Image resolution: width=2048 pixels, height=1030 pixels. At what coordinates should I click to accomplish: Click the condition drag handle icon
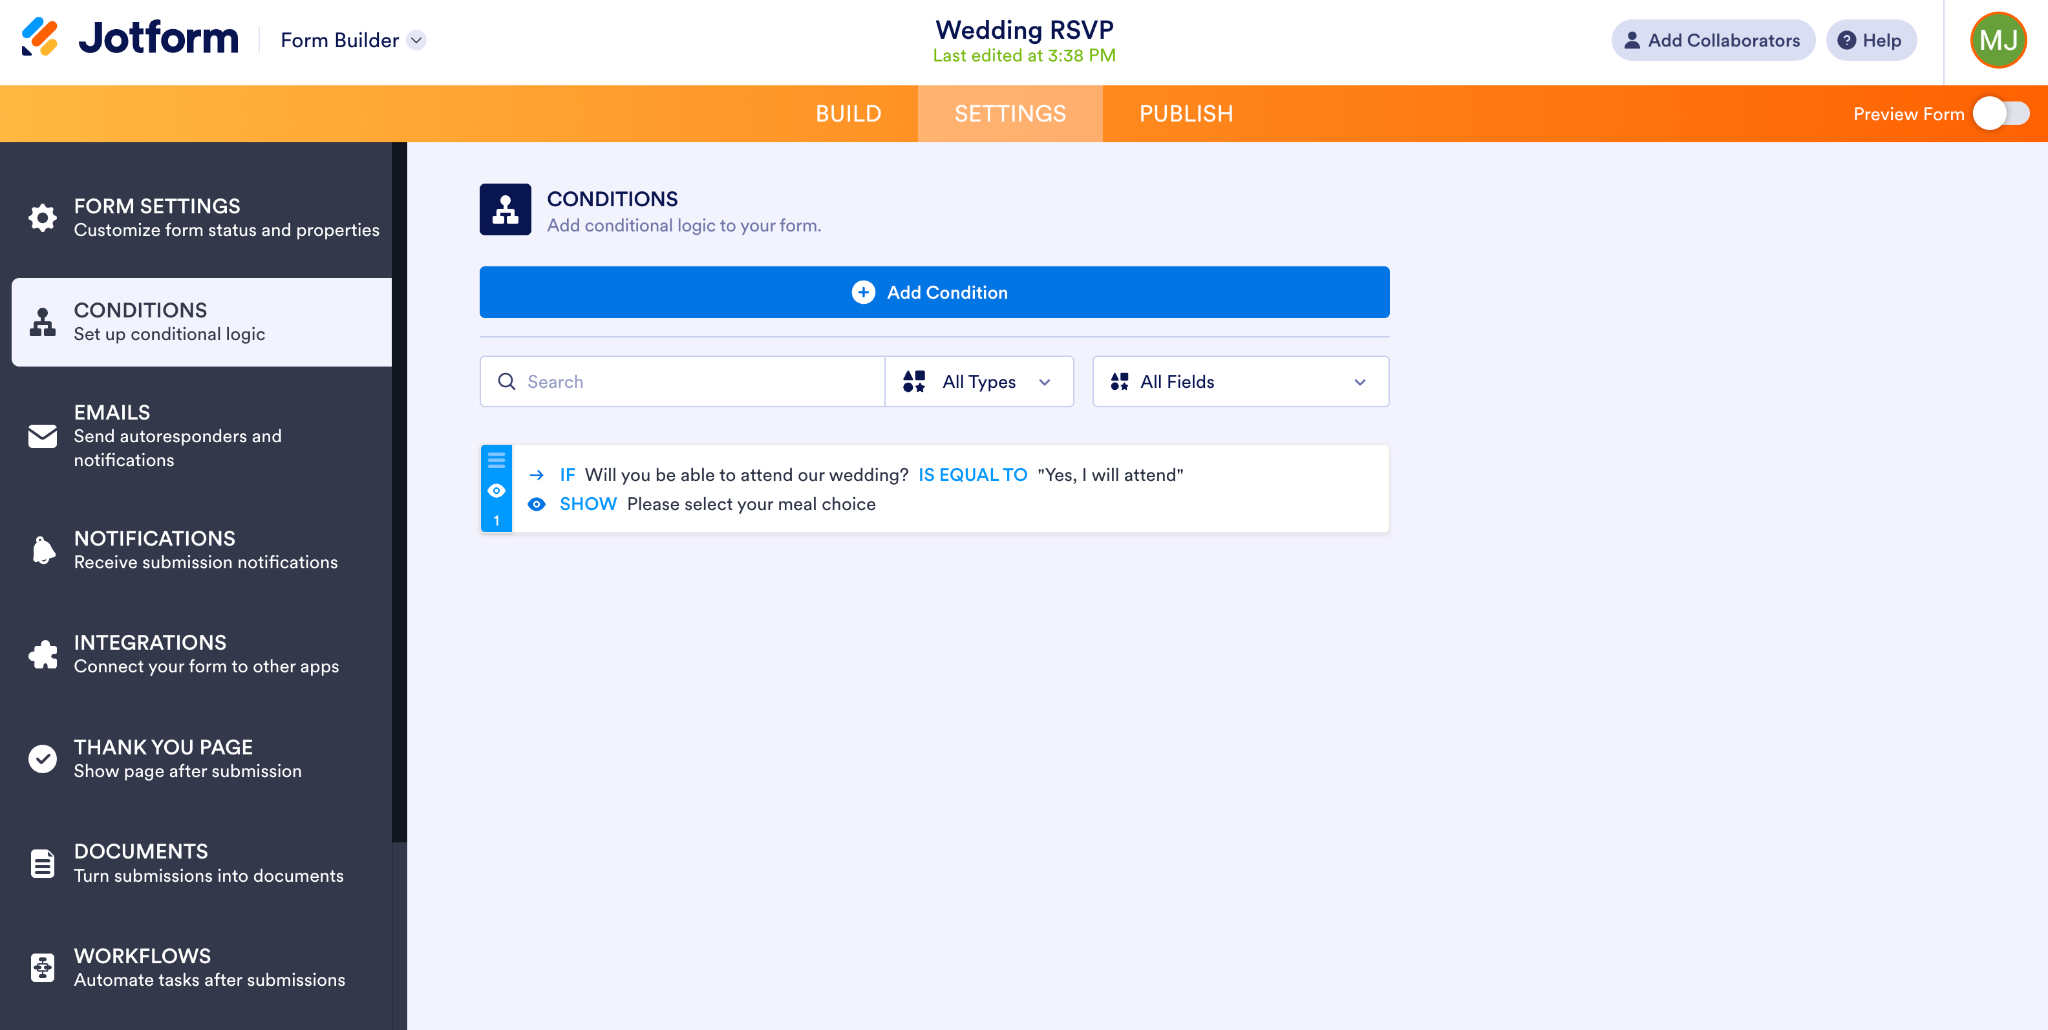click(x=496, y=461)
